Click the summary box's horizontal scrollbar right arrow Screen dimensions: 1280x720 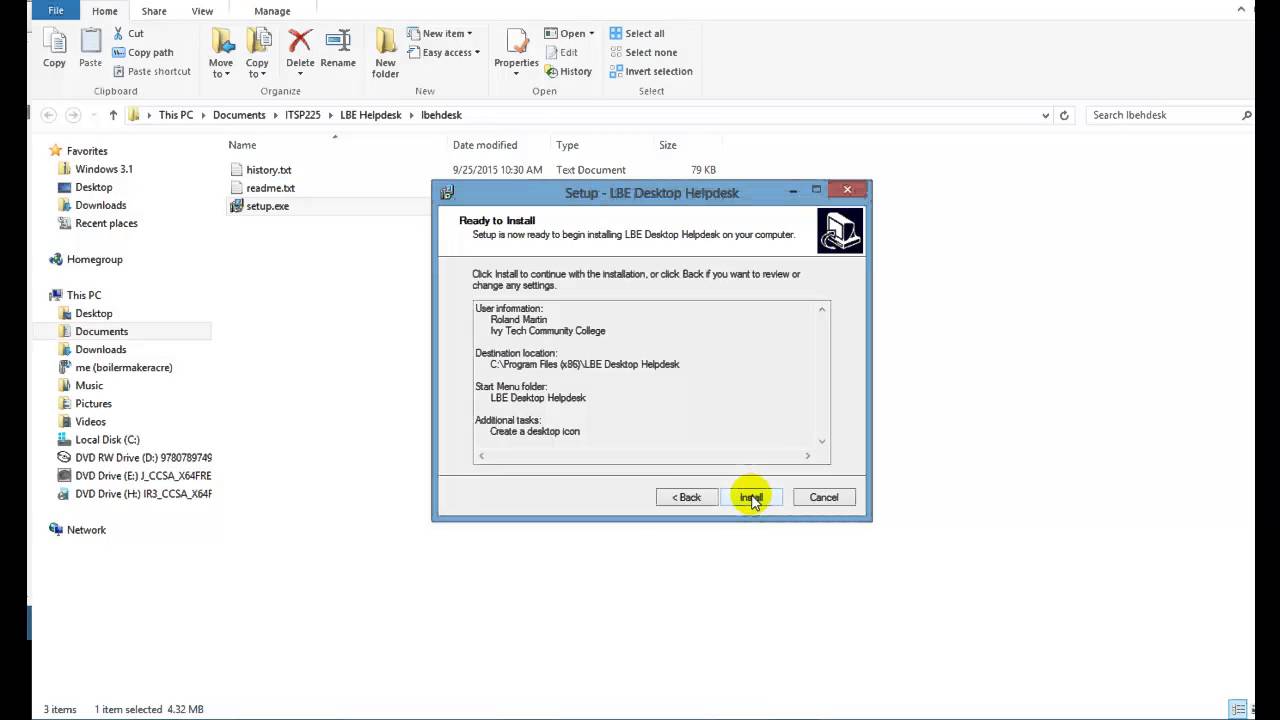[x=808, y=456]
